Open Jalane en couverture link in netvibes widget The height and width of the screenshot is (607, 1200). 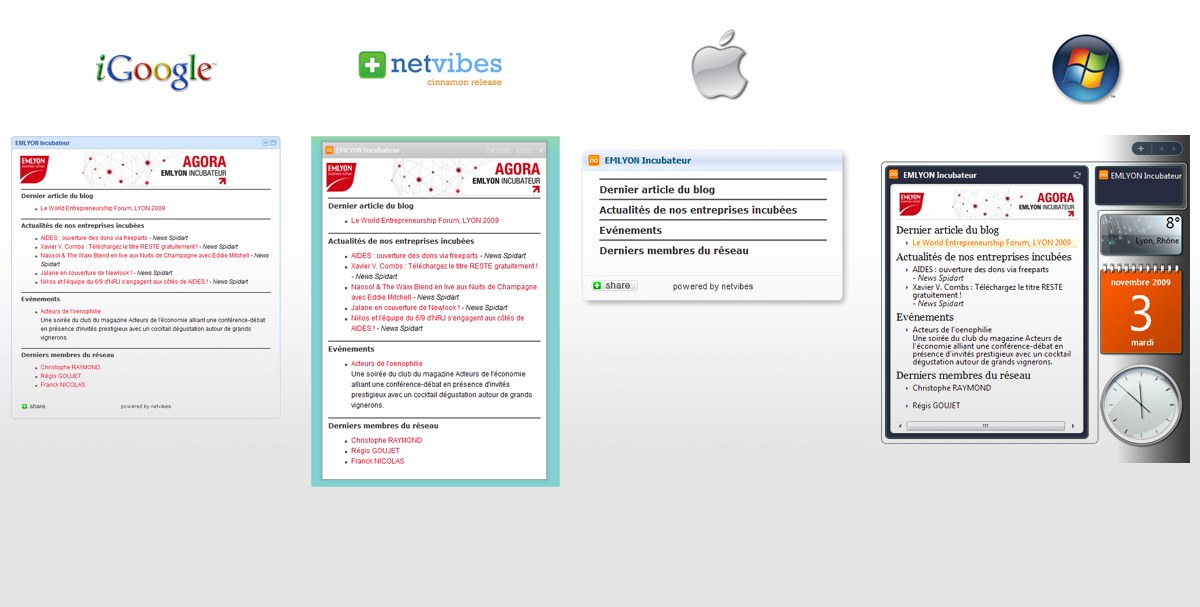click(406, 308)
